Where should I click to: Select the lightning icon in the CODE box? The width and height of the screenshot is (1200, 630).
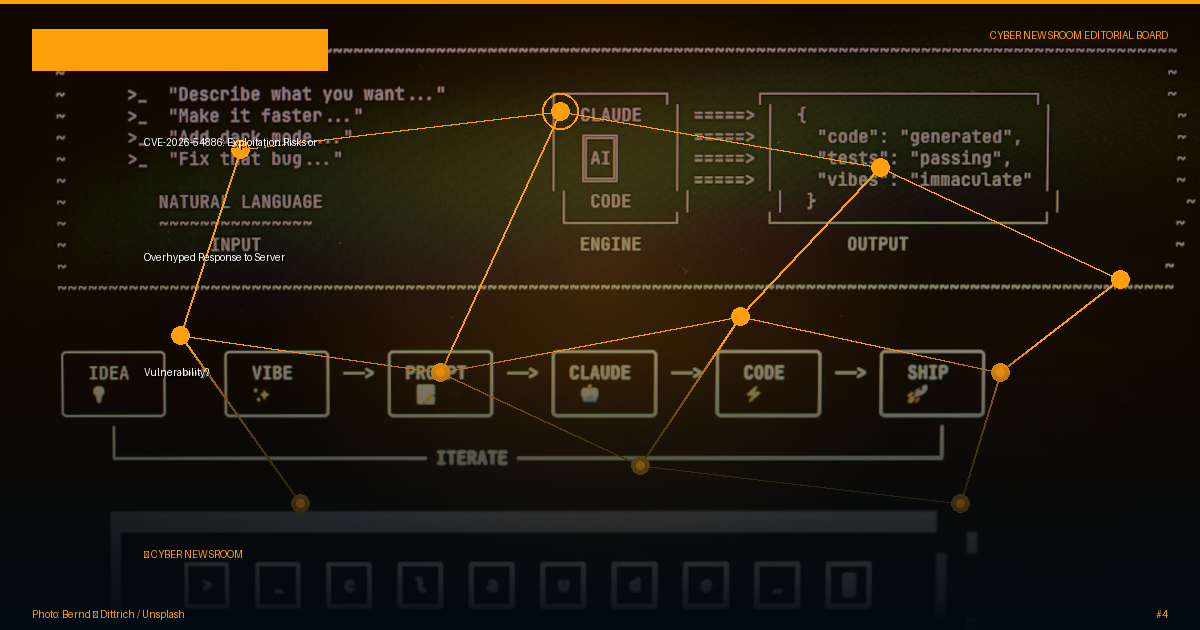(753, 395)
